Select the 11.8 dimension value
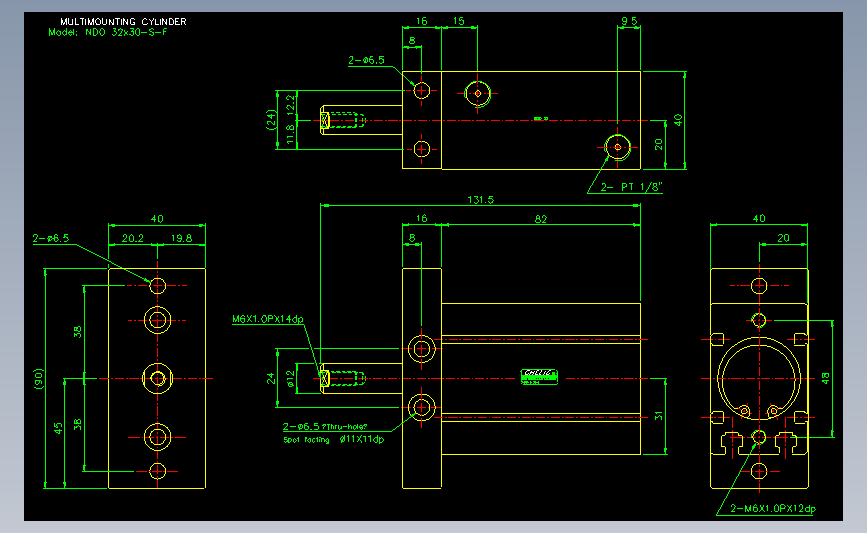The width and height of the screenshot is (867, 533). pos(290,135)
